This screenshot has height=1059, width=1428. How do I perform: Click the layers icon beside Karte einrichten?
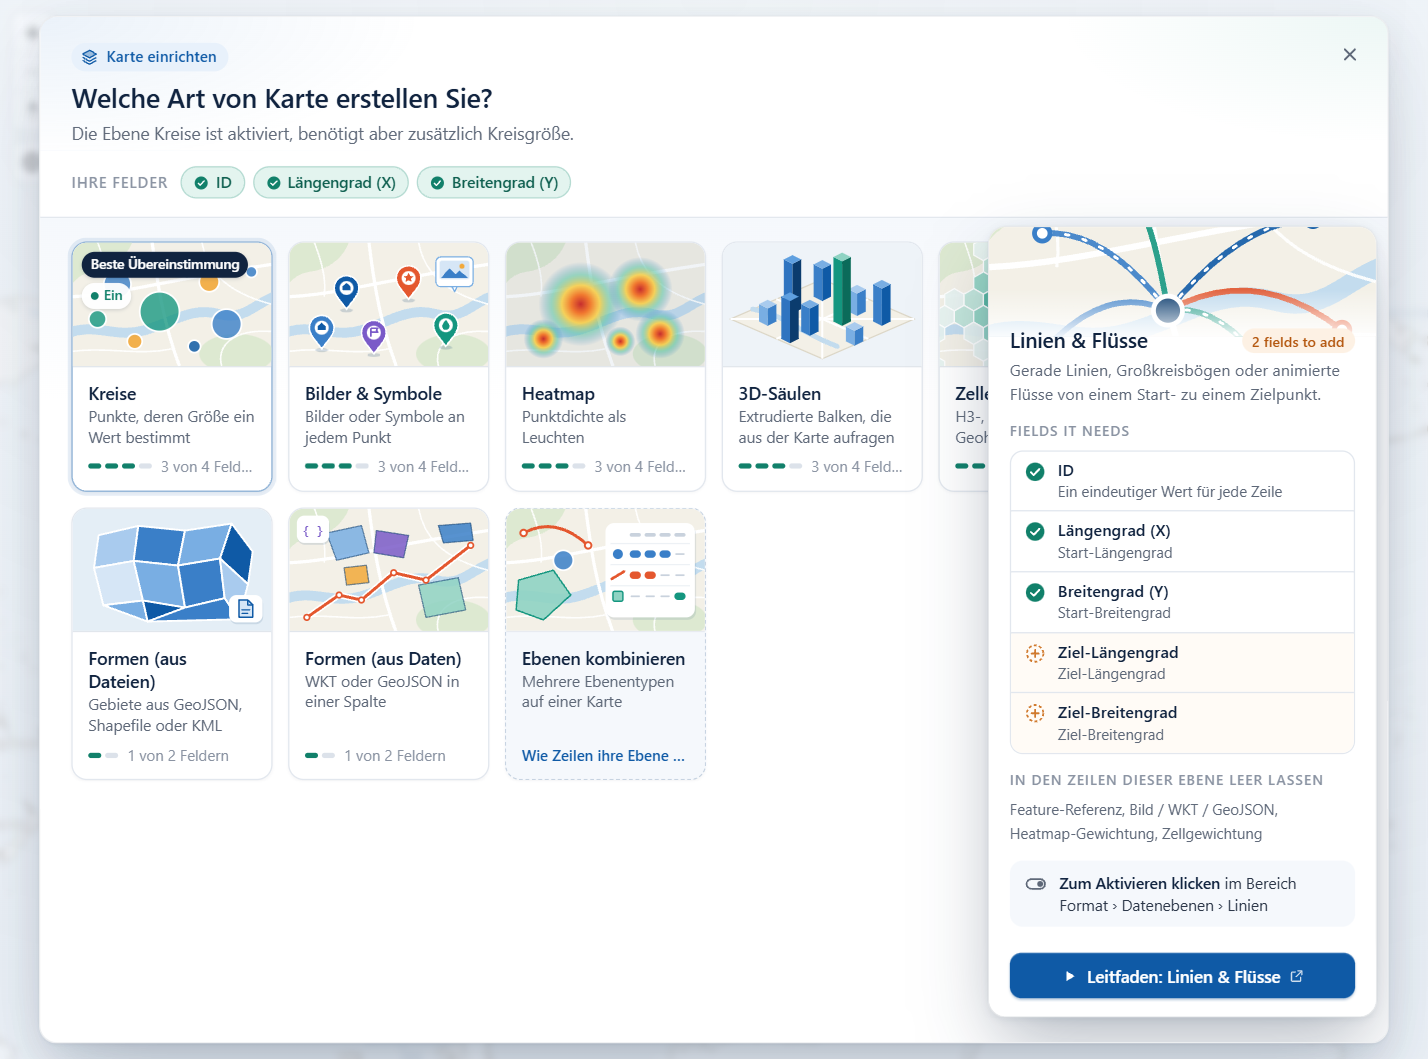[90, 57]
